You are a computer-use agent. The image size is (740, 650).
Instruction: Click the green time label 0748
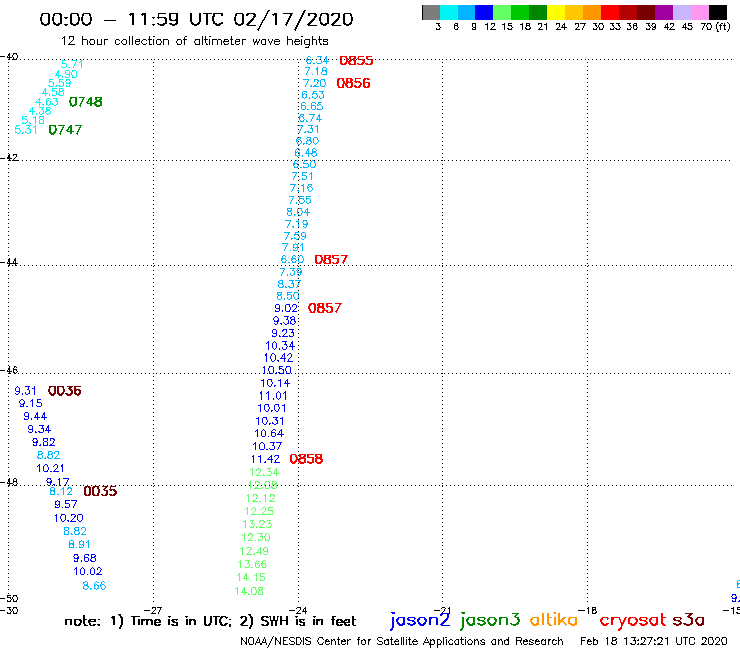click(x=85, y=102)
